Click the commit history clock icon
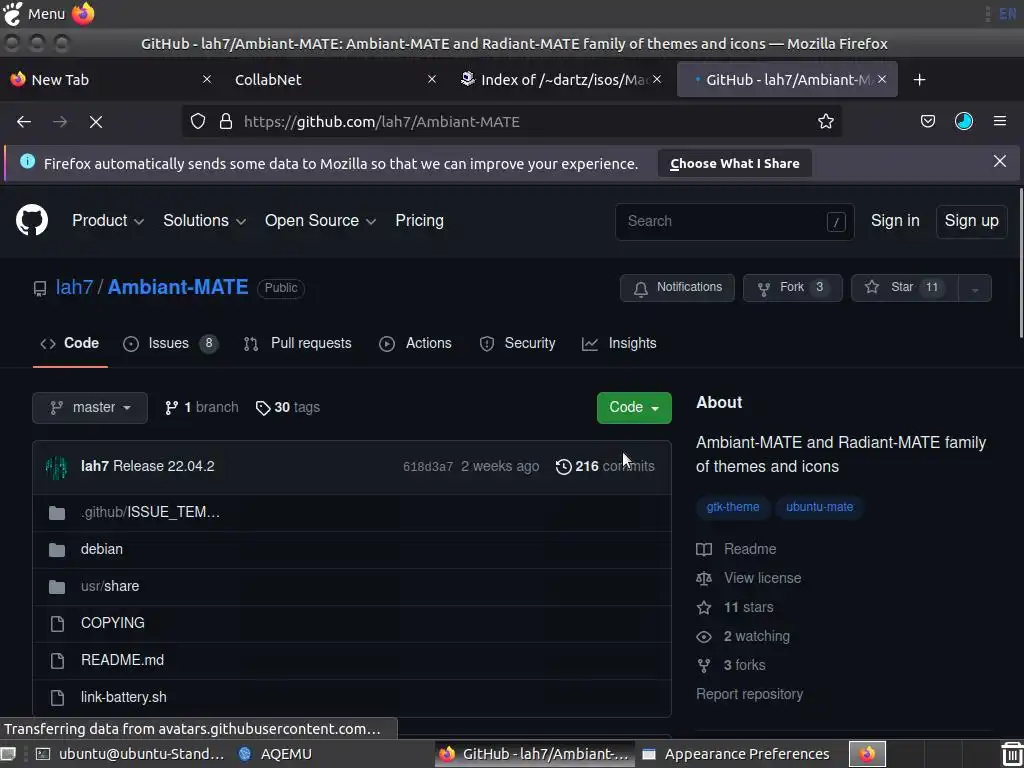Viewport: 1024px width, 768px height. click(564, 466)
